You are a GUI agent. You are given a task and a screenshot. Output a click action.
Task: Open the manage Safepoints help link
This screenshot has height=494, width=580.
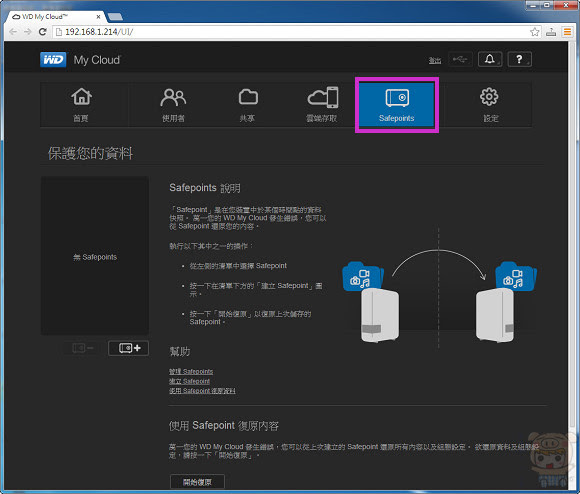(x=191, y=371)
